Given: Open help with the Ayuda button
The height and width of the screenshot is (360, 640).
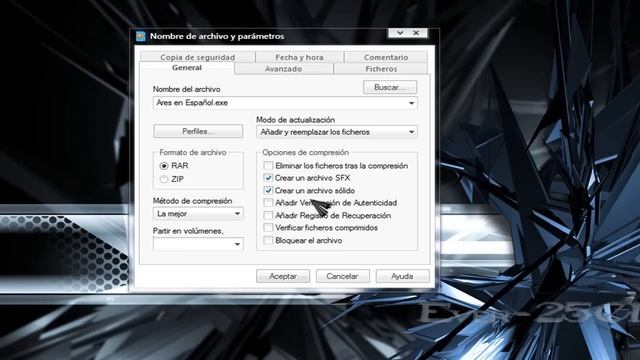Looking at the screenshot, I should tap(402, 276).
